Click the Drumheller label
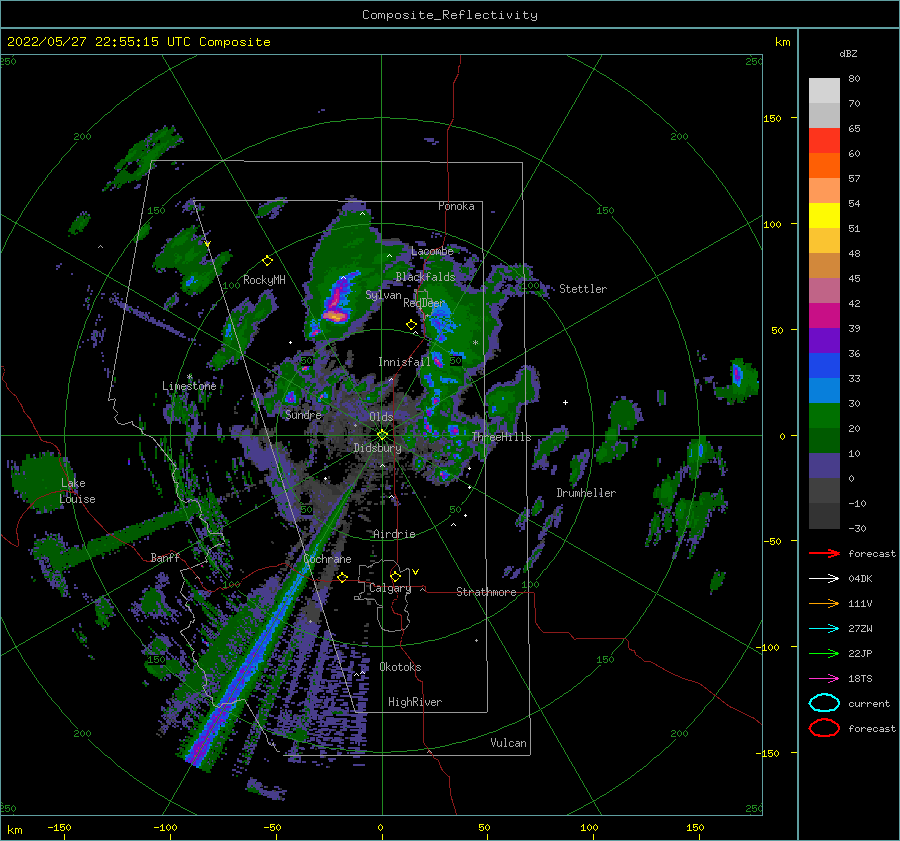 pos(586,493)
